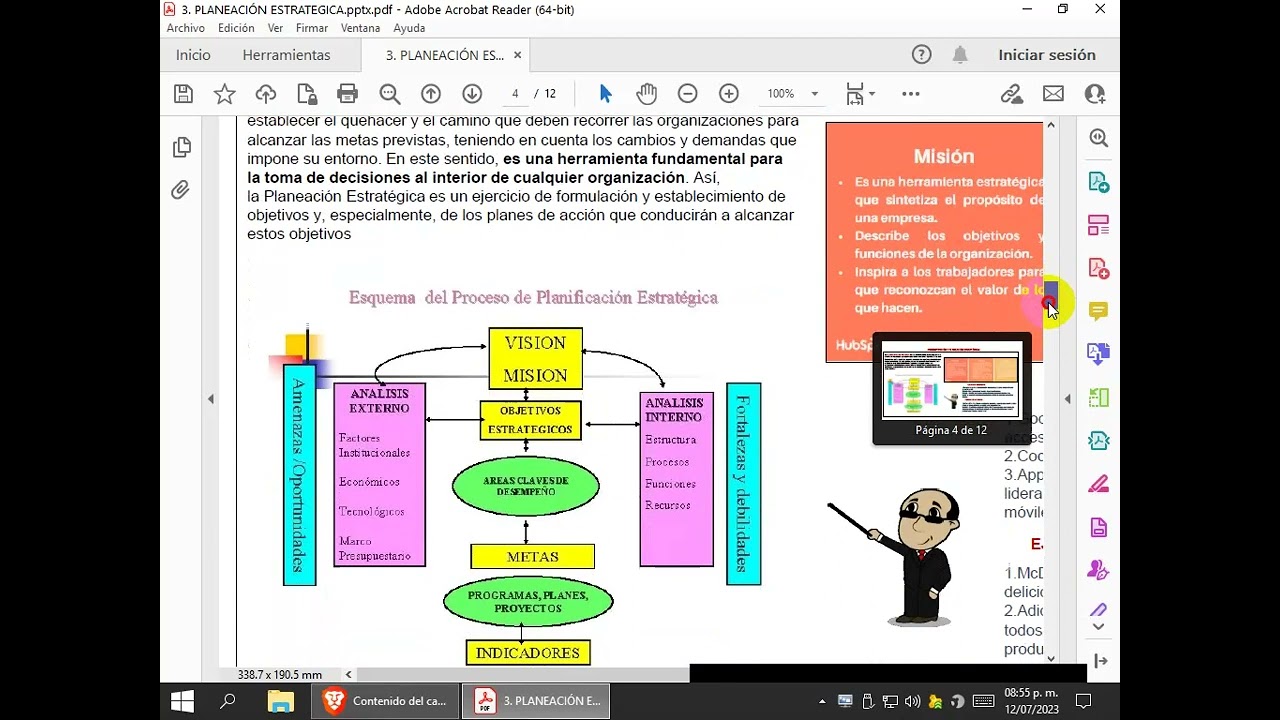Close the 3. PLANEACIÓN ES... document tab
This screenshot has height=720, width=1280.
tap(517, 55)
